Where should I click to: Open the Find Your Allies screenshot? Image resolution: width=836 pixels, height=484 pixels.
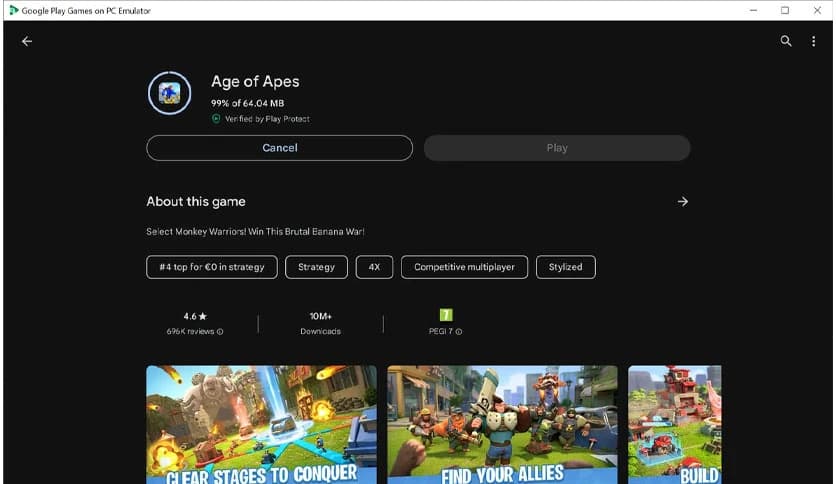pos(502,424)
